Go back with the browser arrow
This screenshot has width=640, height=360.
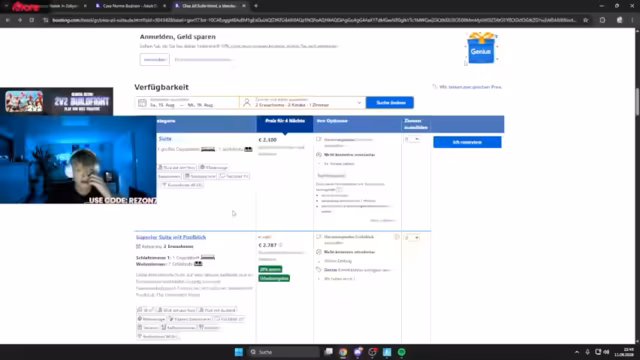coord(8,20)
